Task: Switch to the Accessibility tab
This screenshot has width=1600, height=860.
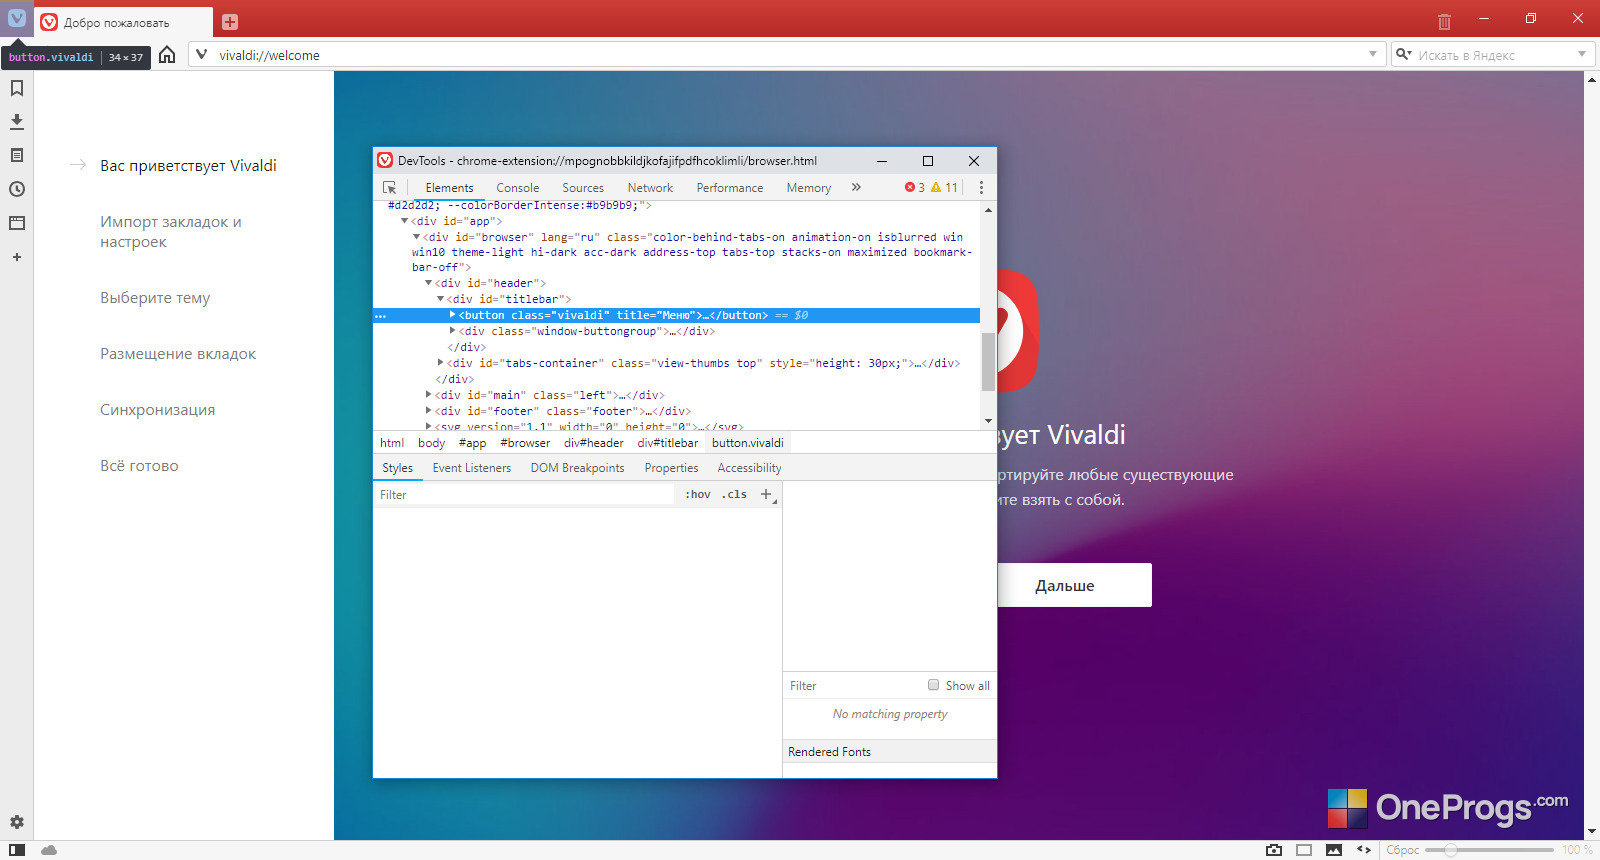Action: 750,468
